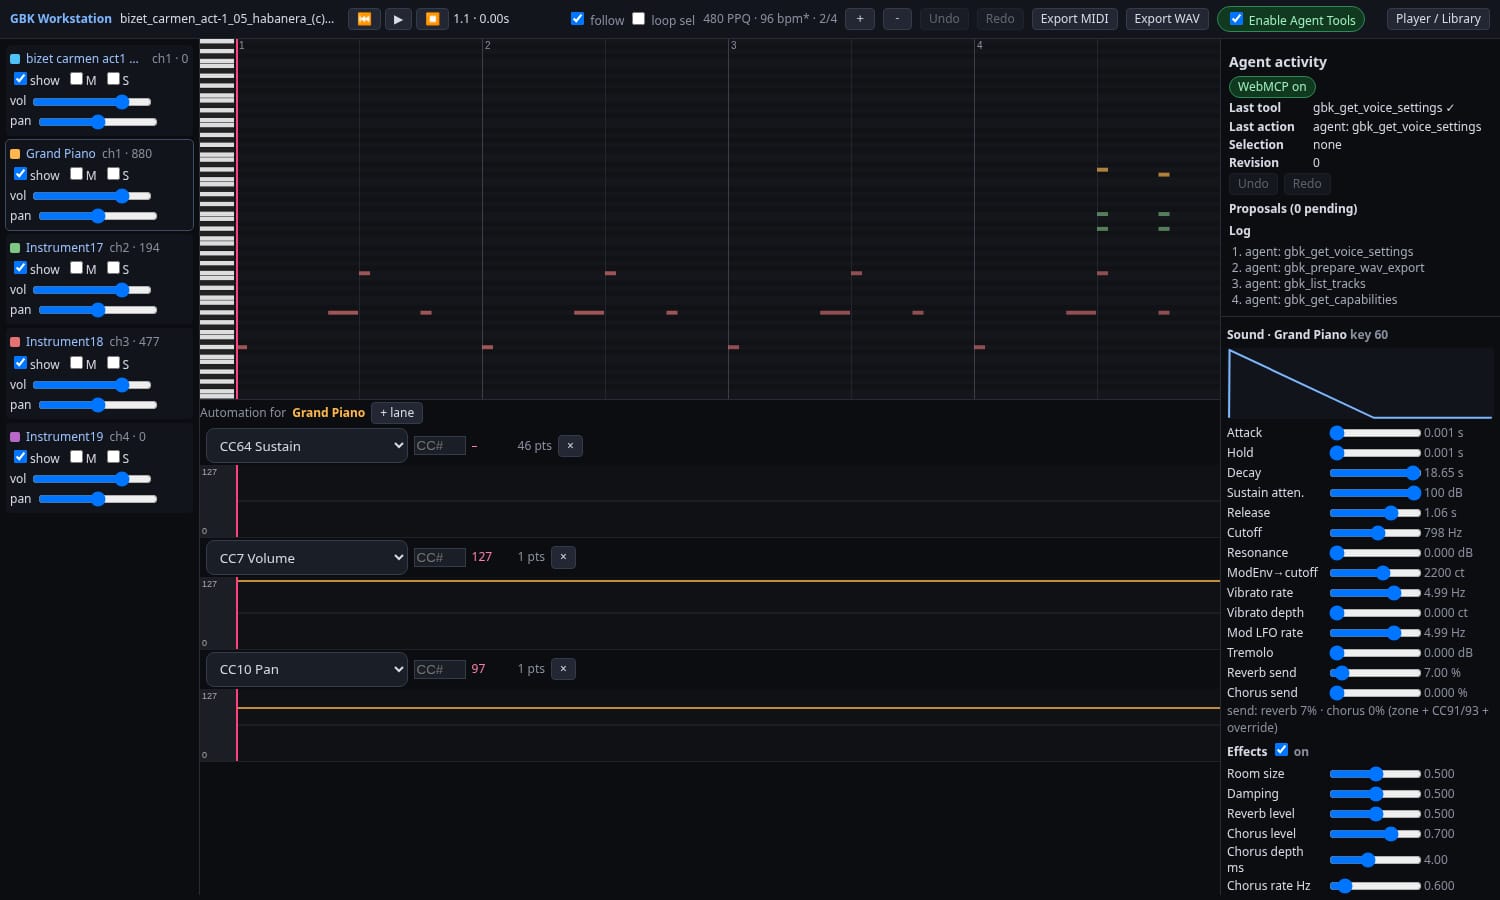Adjust the Cutoff slider in Sound panel
Image resolution: width=1500 pixels, height=900 pixels.
1375,533
